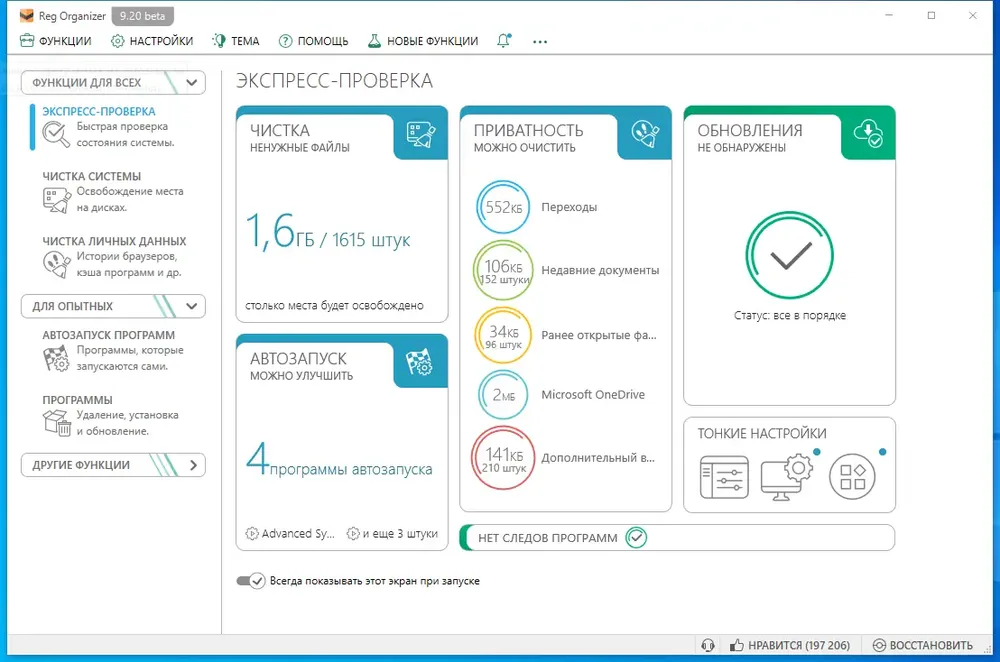
Task: Click the и еще 3 штуки link
Action: [x=392, y=534]
